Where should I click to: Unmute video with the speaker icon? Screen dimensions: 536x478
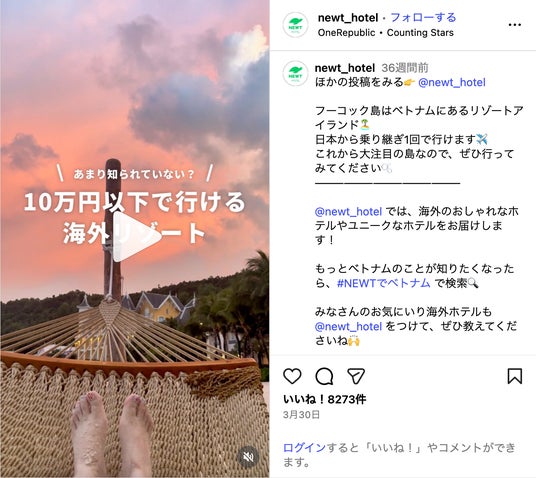pos(249,457)
